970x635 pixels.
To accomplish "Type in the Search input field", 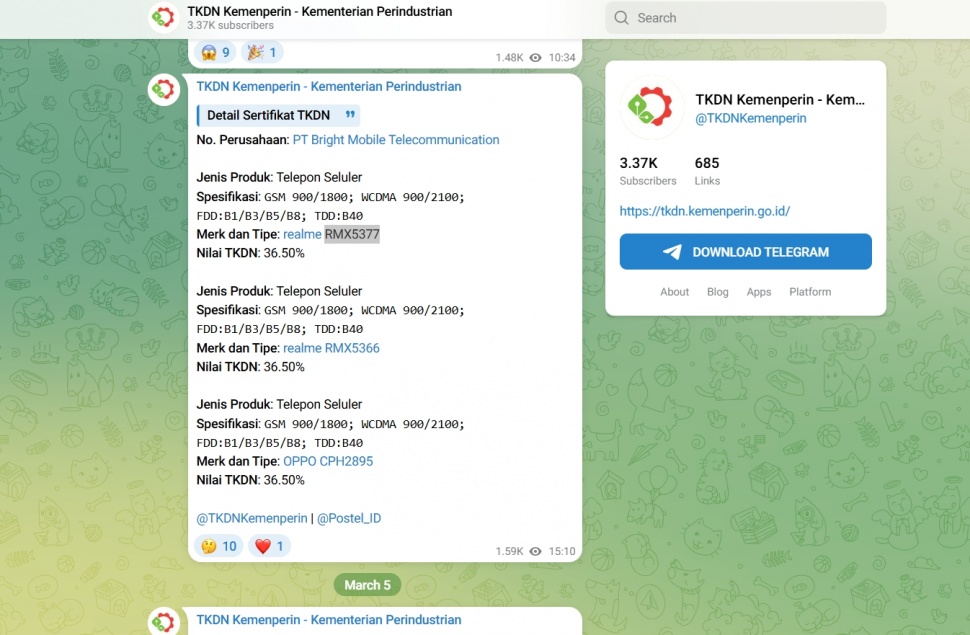I will click(x=755, y=18).
